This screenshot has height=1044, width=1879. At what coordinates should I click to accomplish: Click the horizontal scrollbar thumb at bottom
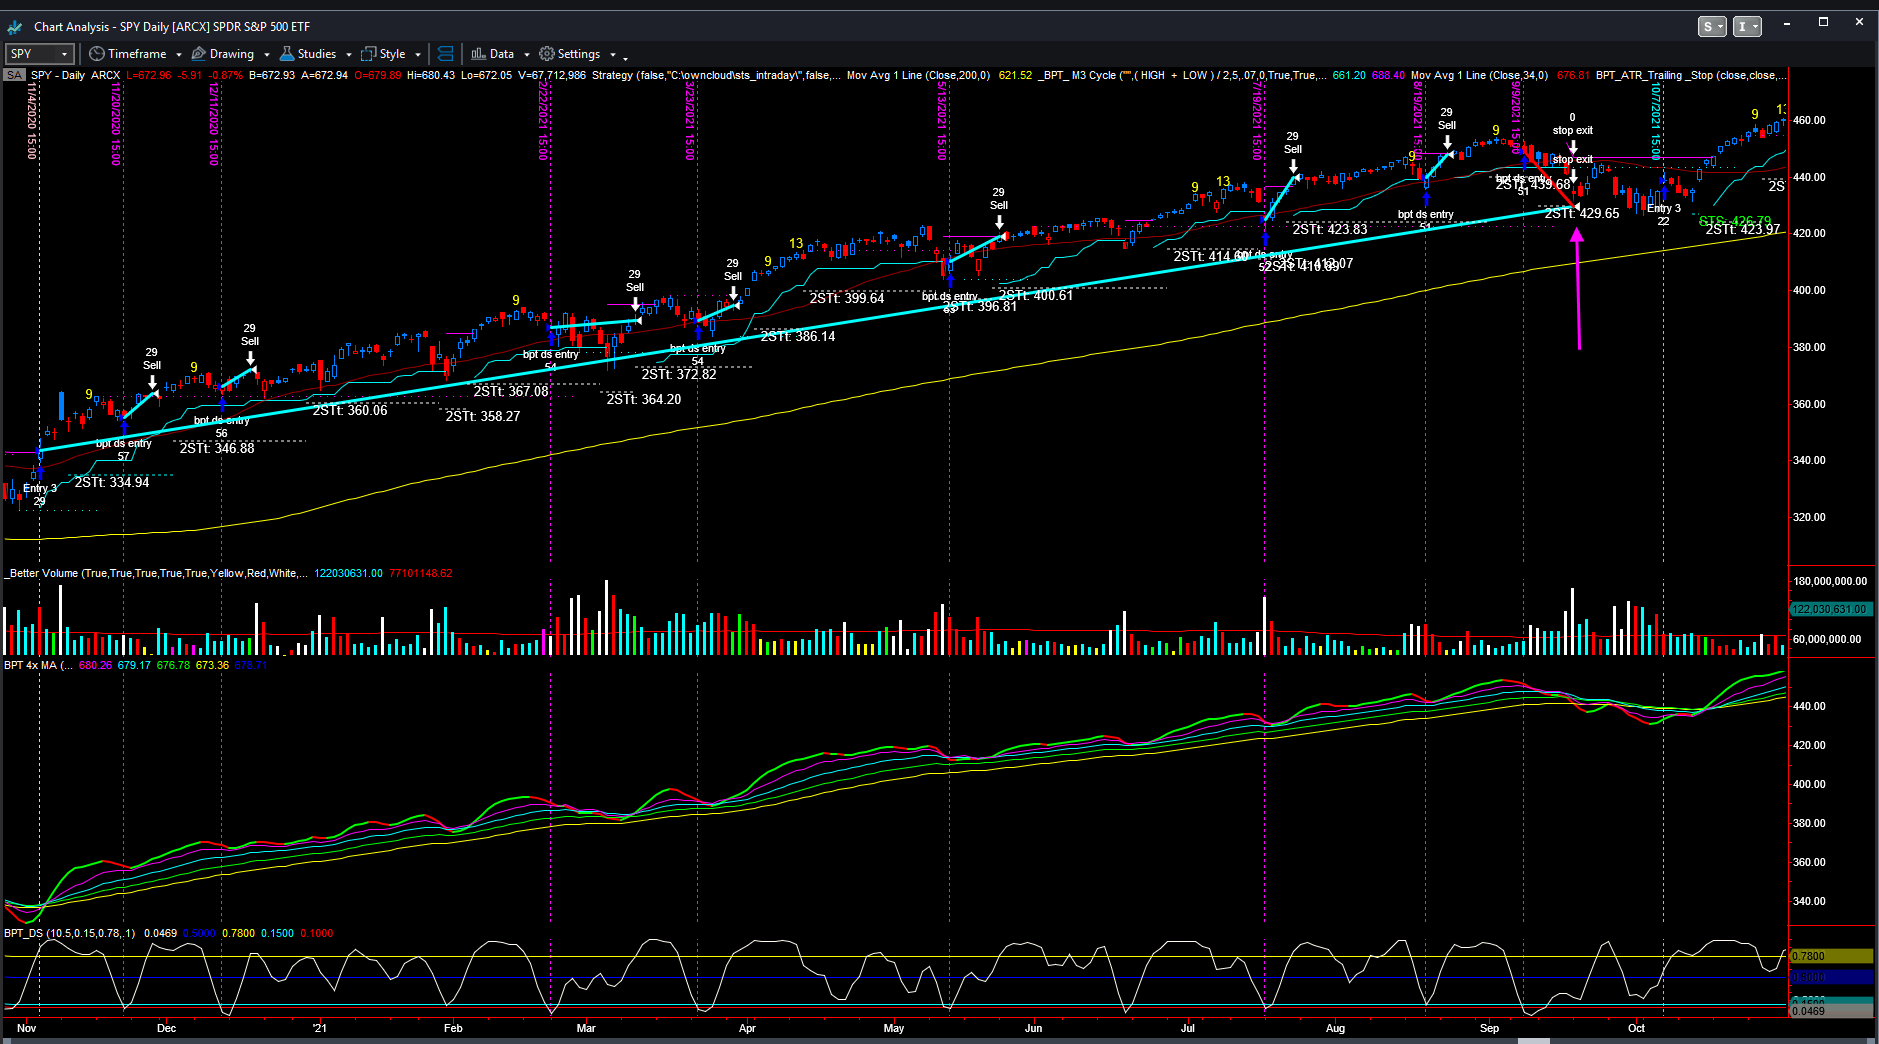[x=1533, y=1040]
